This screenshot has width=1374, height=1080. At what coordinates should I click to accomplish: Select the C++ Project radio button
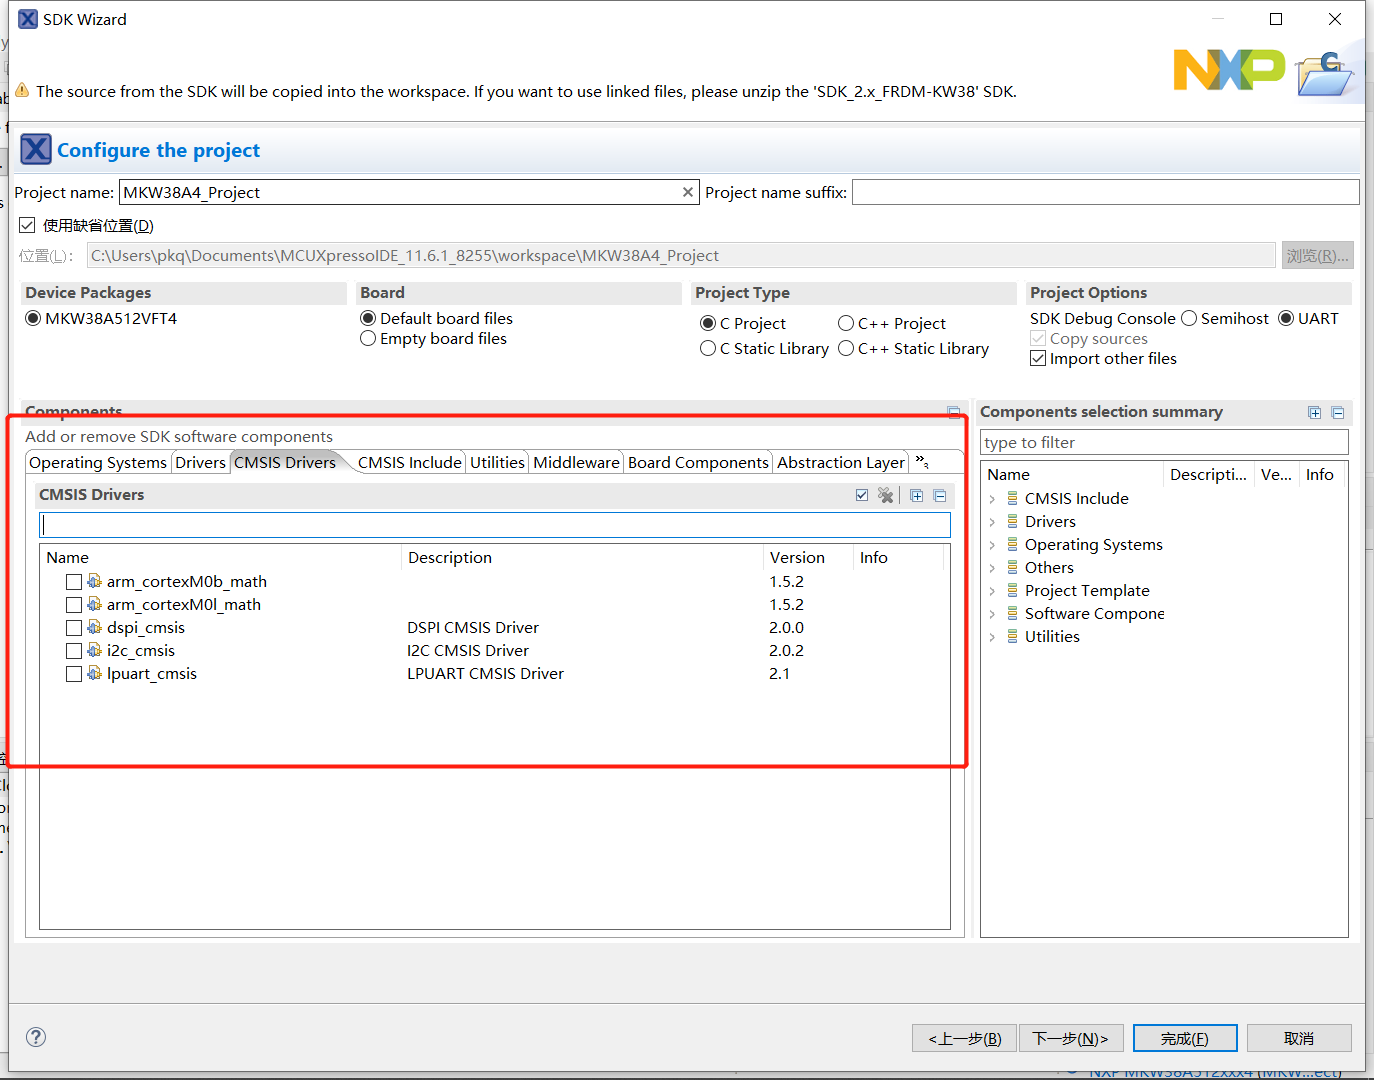tap(845, 323)
